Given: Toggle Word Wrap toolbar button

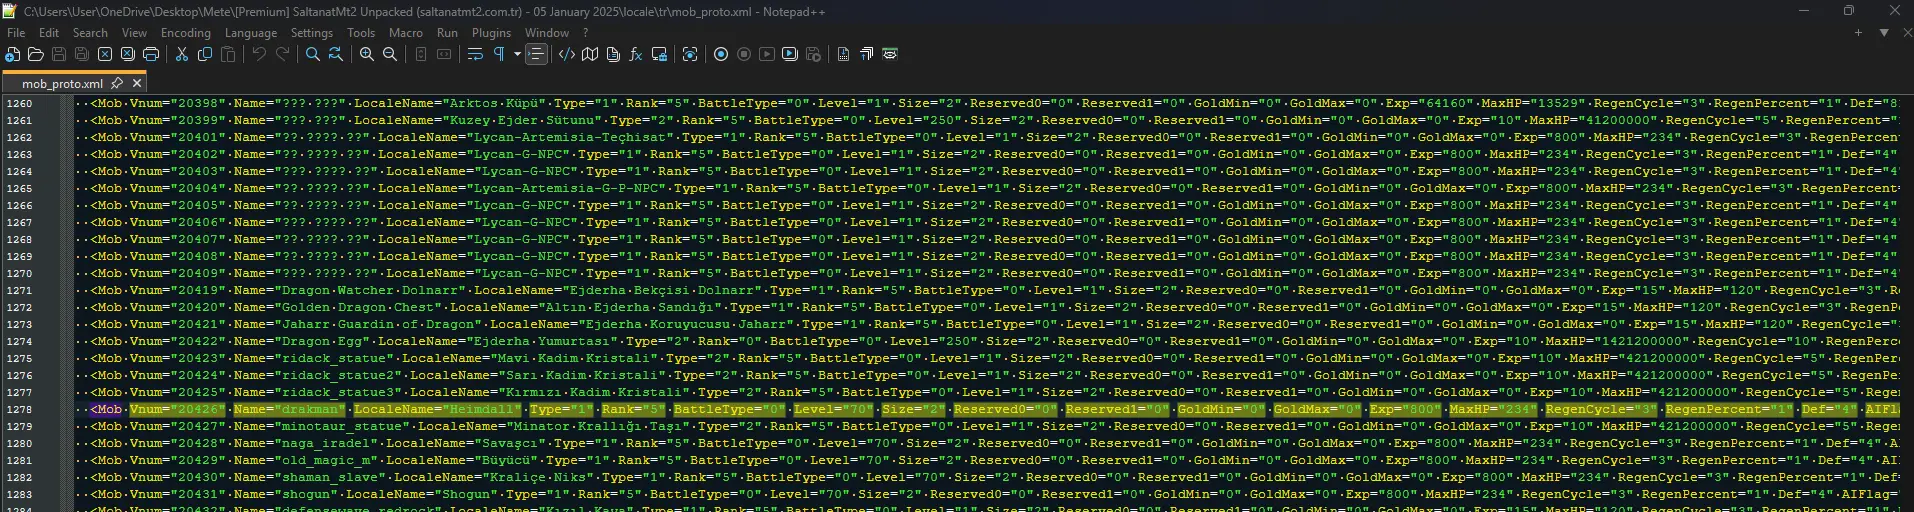Looking at the screenshot, I should point(475,54).
